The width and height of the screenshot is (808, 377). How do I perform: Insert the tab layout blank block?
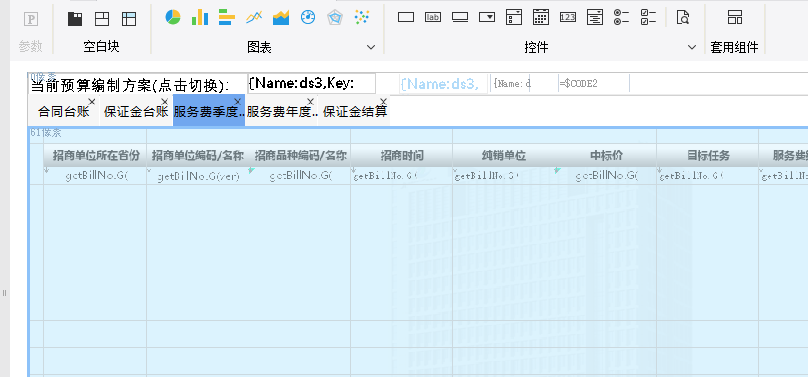point(102,19)
